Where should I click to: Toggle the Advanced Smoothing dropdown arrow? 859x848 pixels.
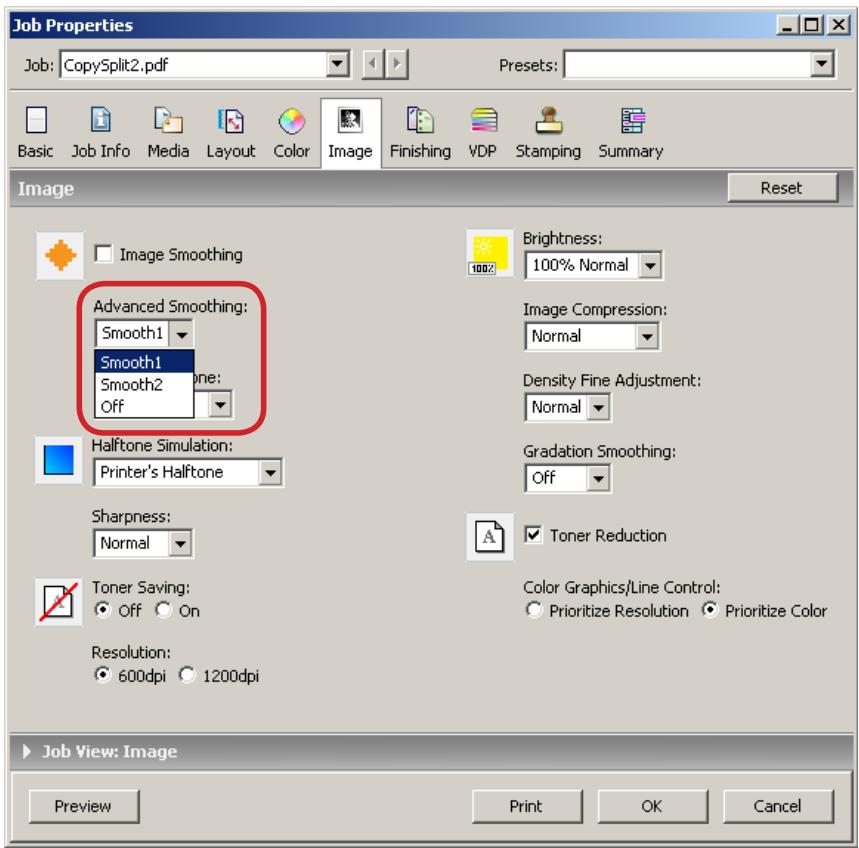click(x=181, y=333)
